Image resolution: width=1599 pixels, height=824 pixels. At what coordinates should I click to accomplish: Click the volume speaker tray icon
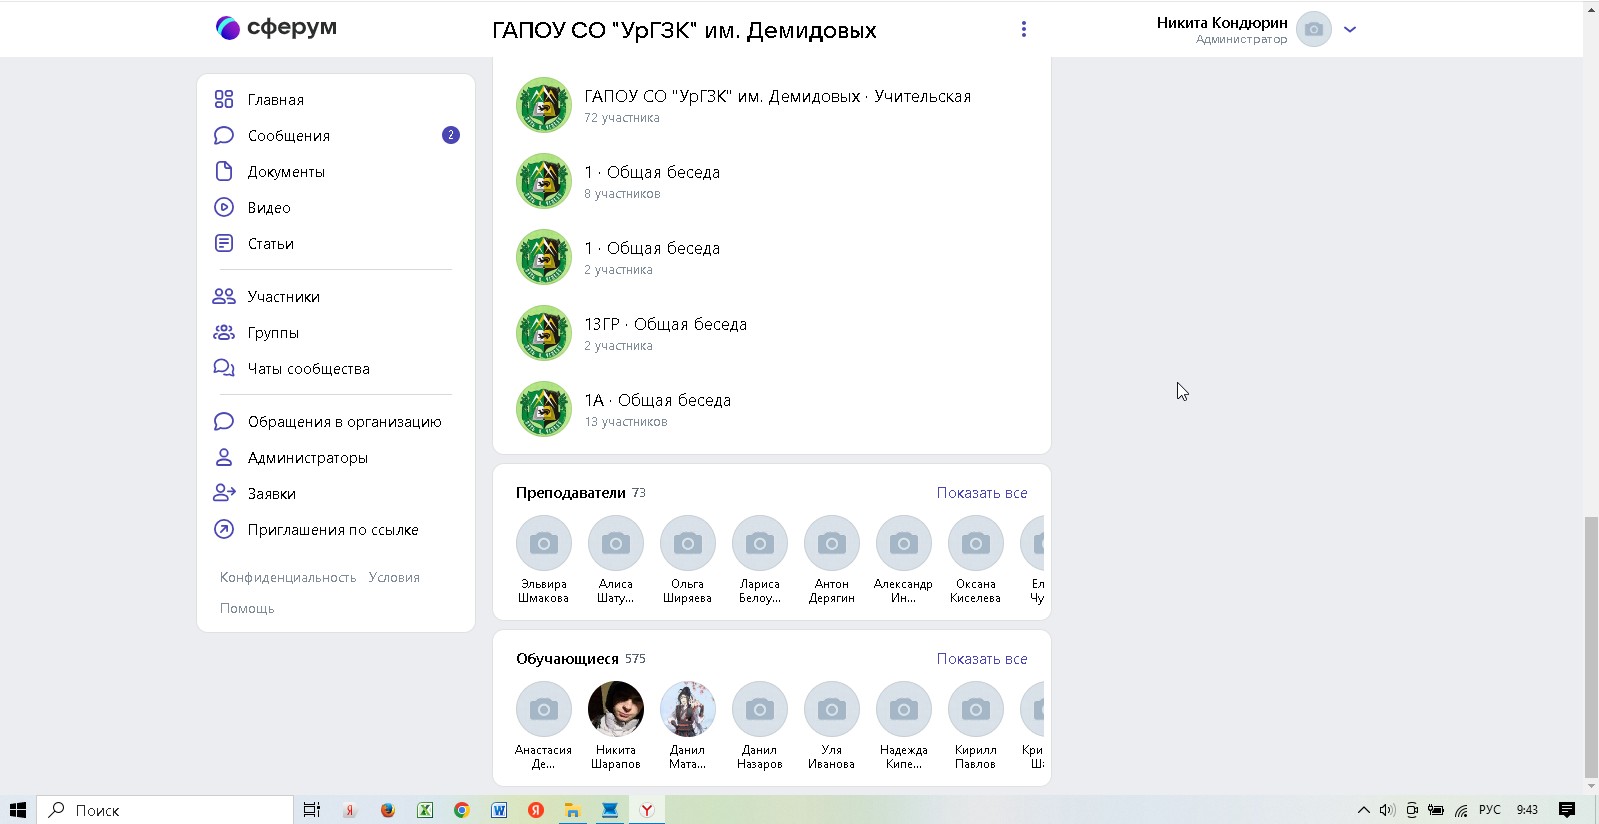(x=1387, y=810)
